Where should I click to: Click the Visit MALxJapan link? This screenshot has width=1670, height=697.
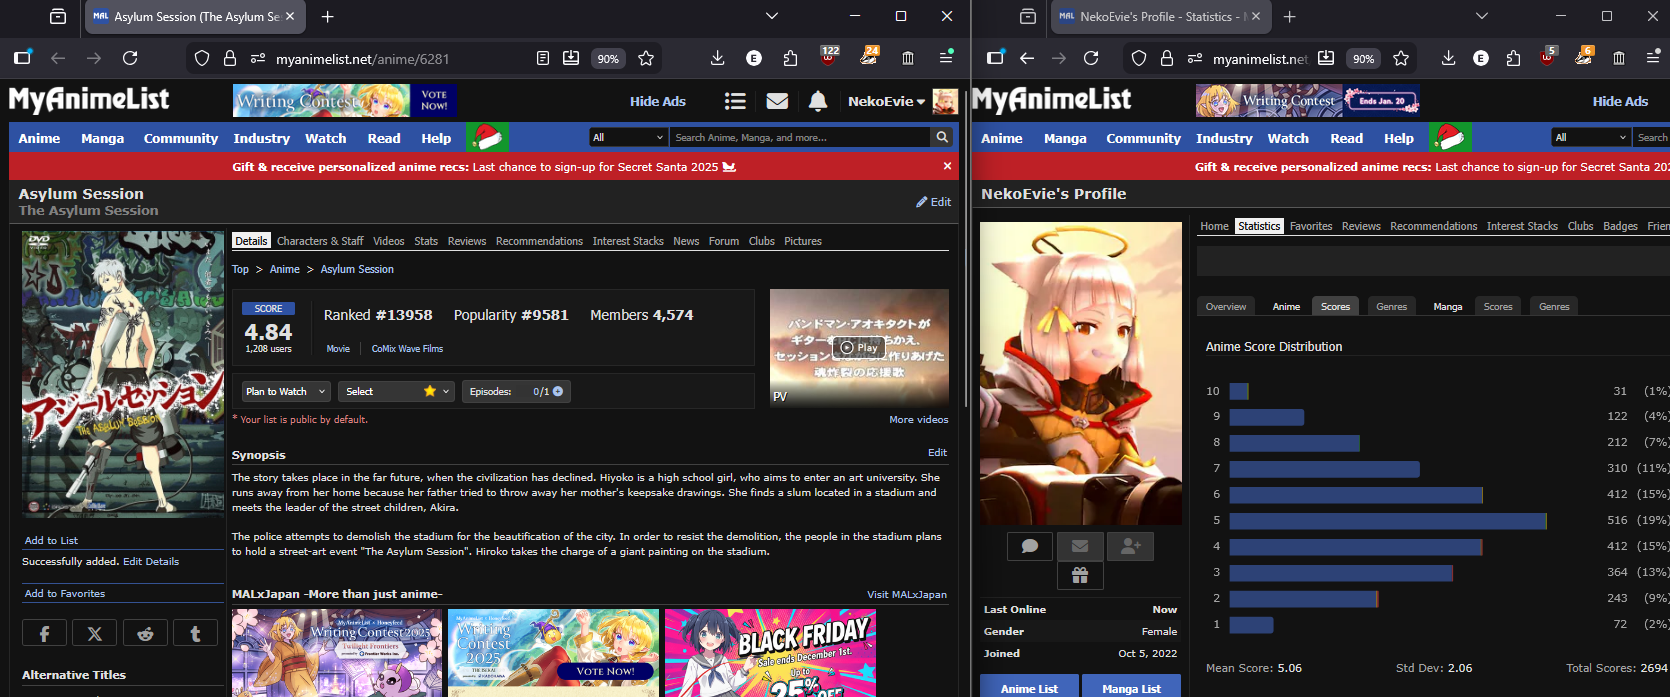[907, 595]
